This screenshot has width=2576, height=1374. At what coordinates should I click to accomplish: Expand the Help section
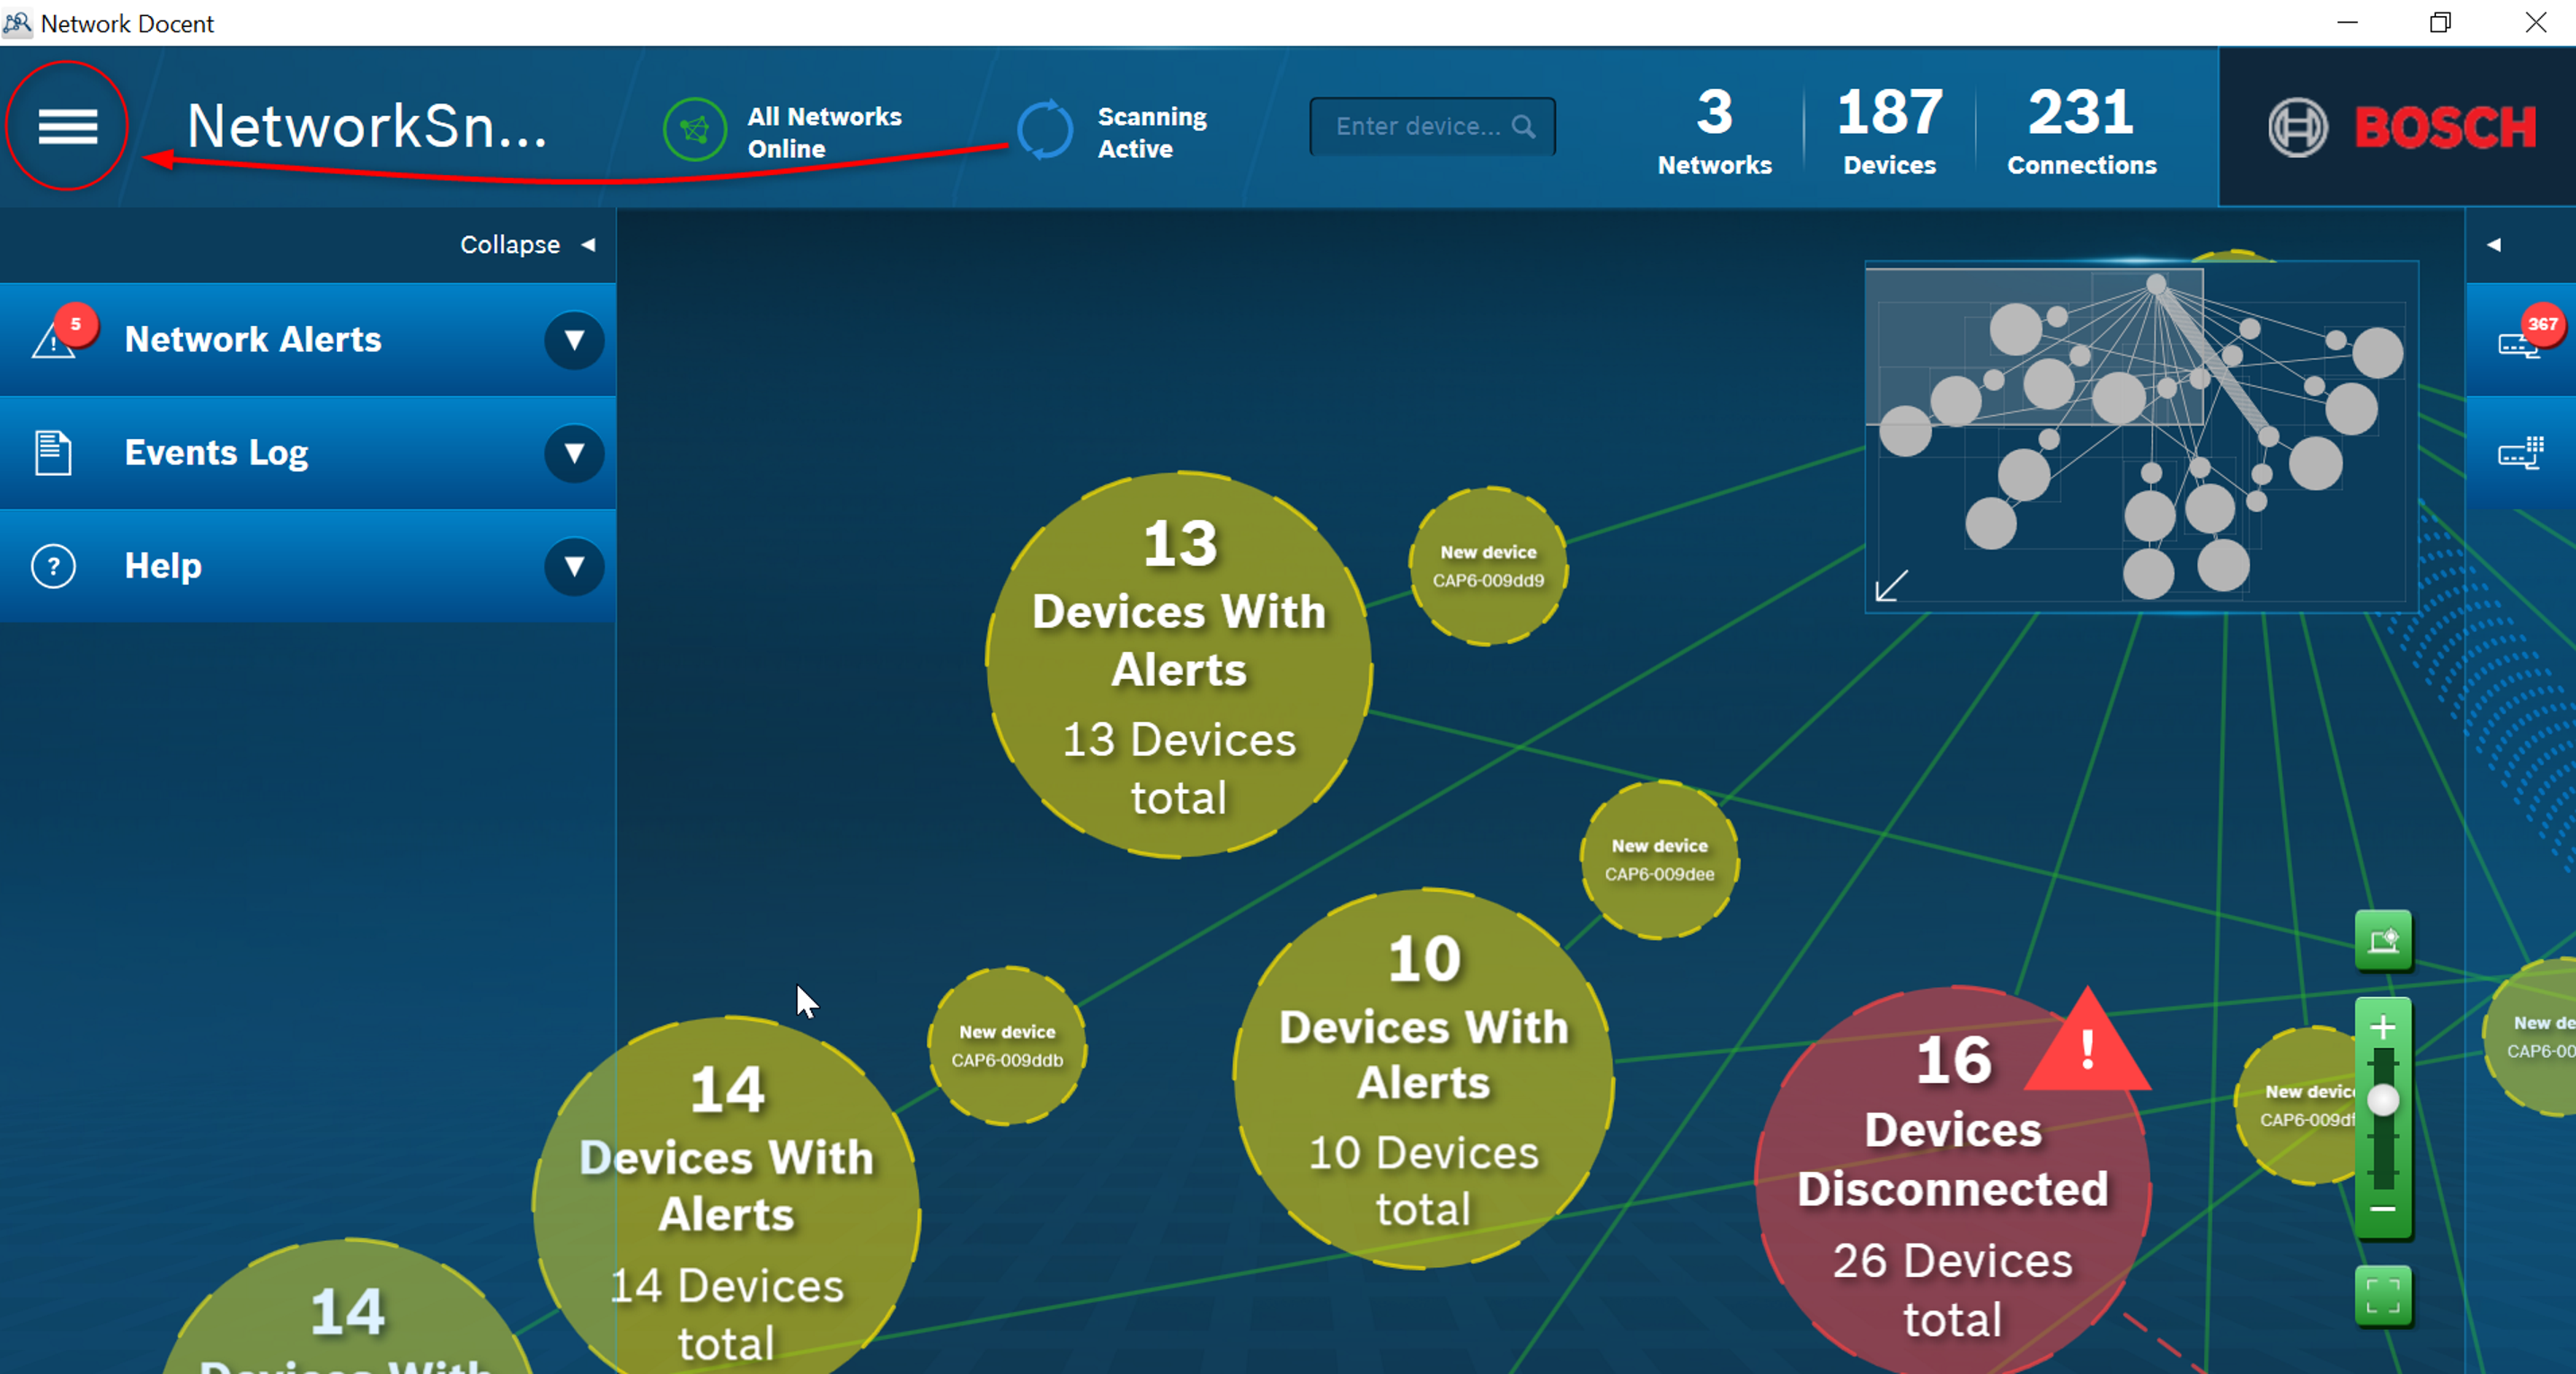pyautogui.click(x=573, y=566)
